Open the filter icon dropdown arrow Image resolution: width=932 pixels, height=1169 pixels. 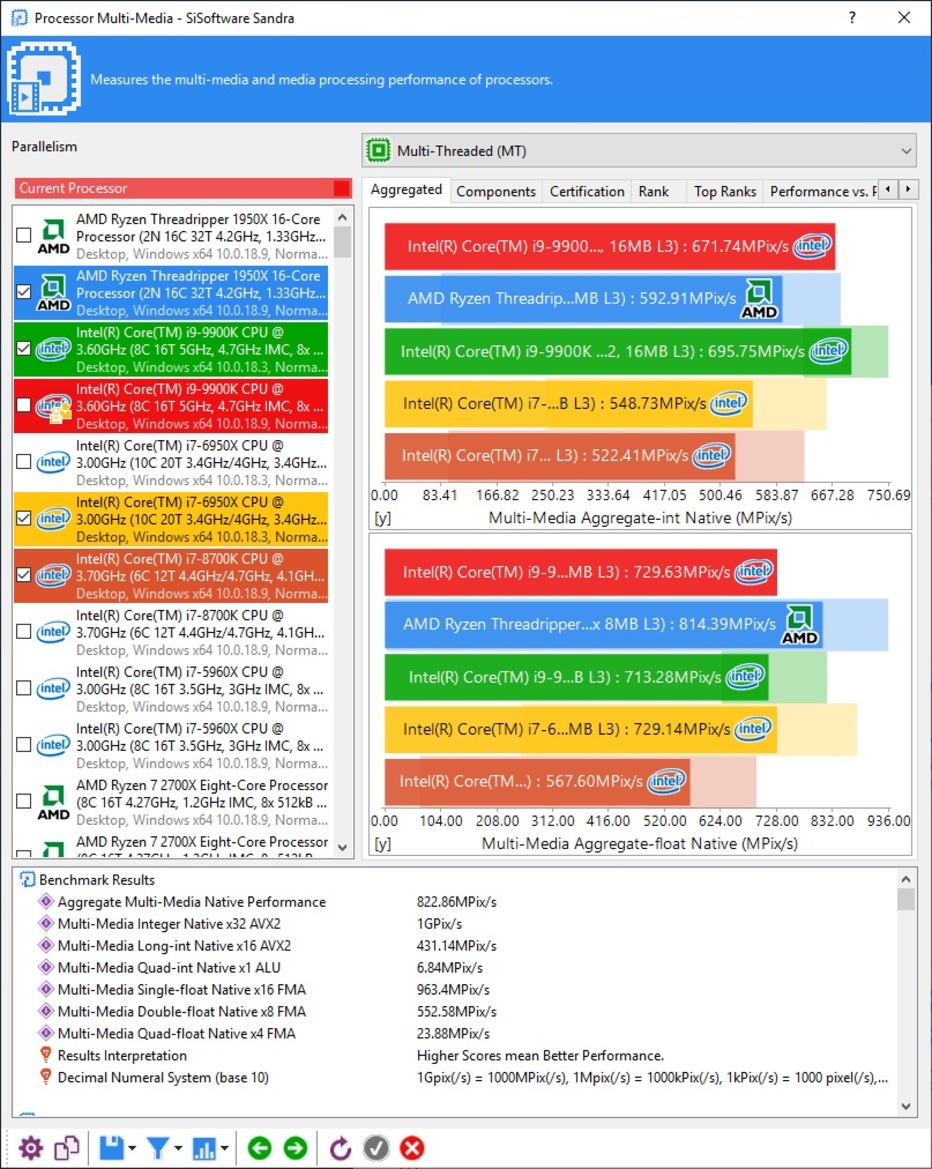(x=178, y=1148)
